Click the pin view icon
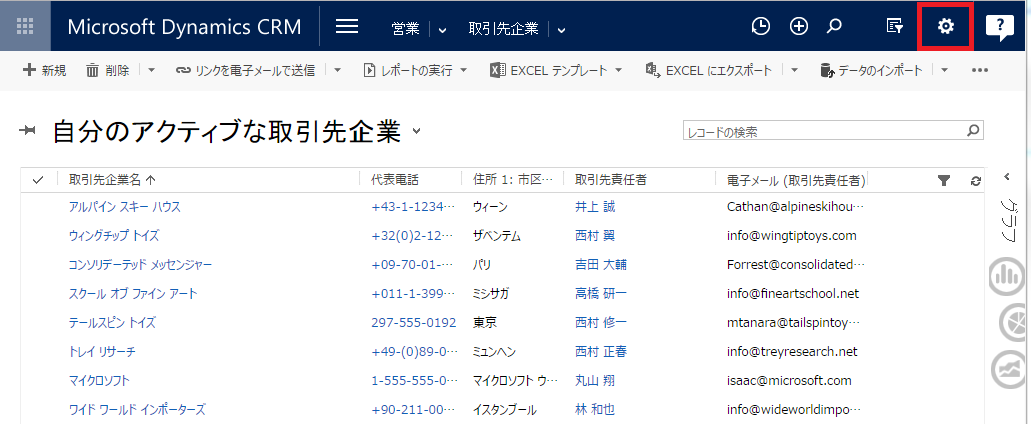The height and width of the screenshot is (424, 1031). click(x=28, y=131)
